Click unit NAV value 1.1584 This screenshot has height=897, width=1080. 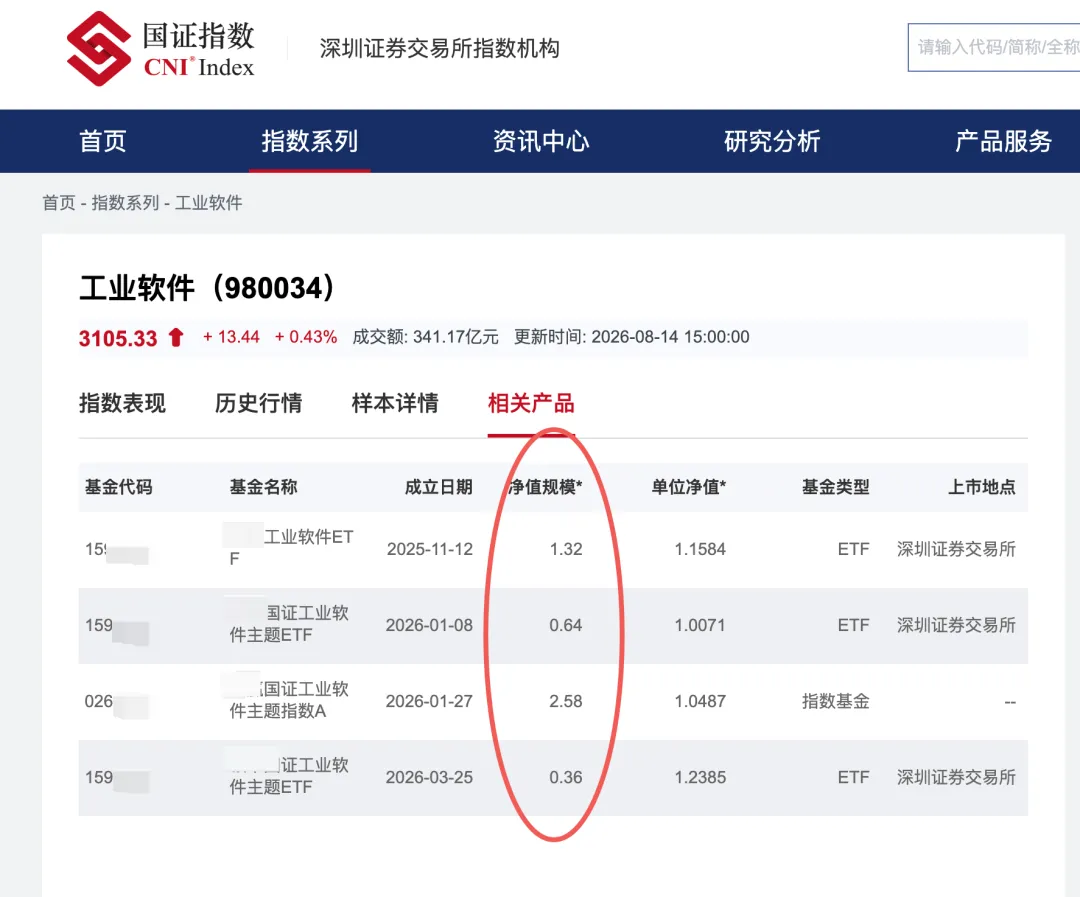700,549
